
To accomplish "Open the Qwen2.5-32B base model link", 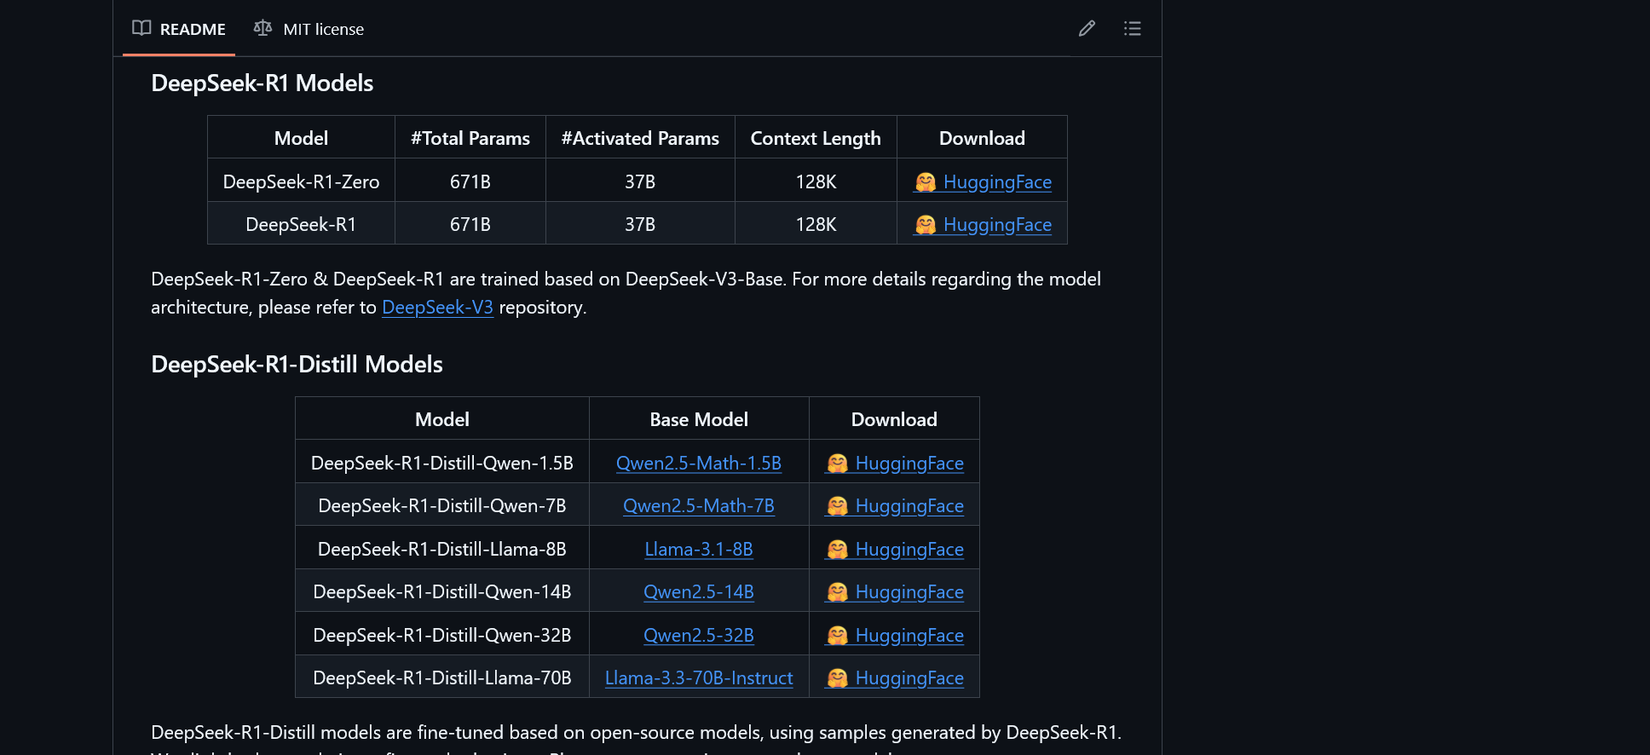I will pyautogui.click(x=699, y=635).
